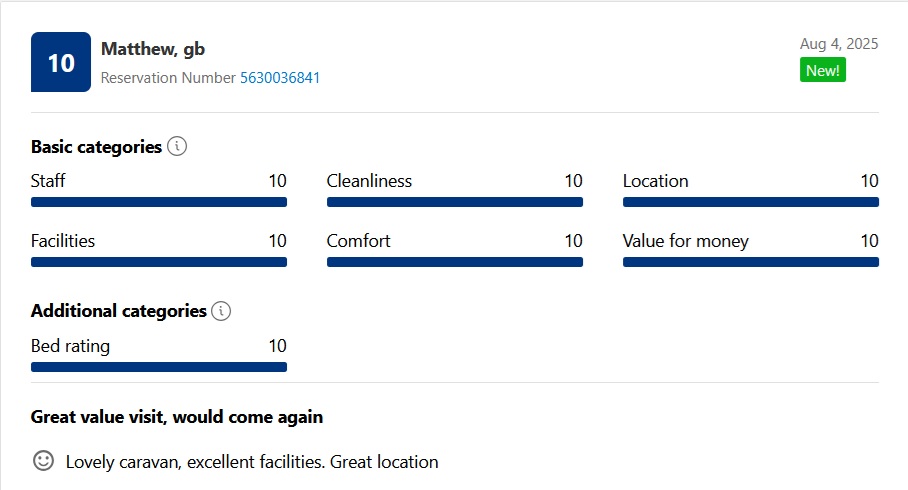Viewport: 908px width, 490px height.
Task: Click the green New! badge
Action: tap(823, 70)
